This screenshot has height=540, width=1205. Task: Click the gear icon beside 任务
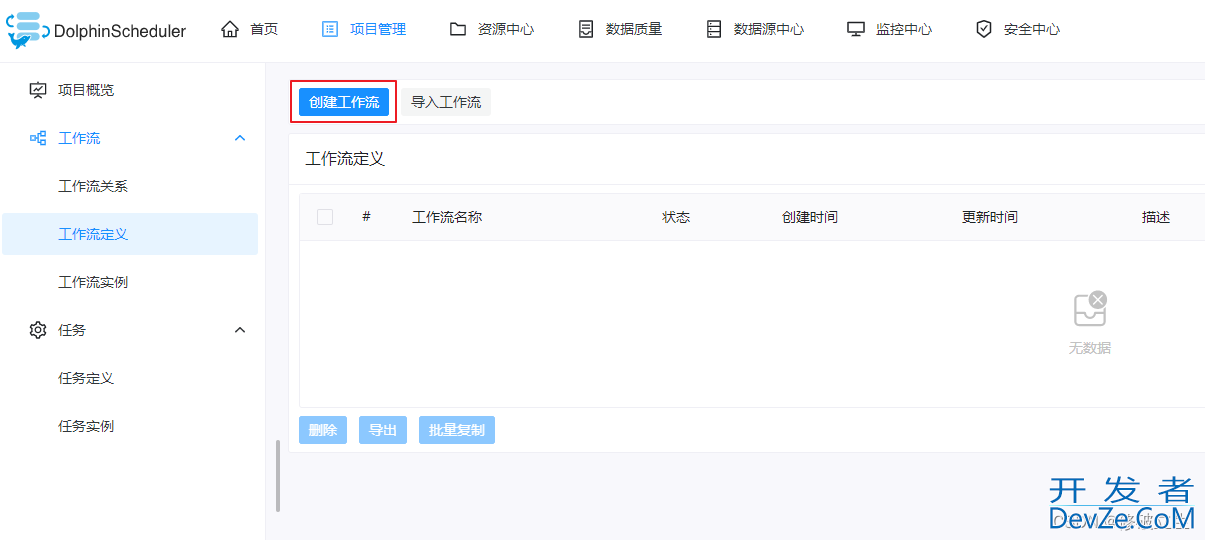click(x=38, y=330)
